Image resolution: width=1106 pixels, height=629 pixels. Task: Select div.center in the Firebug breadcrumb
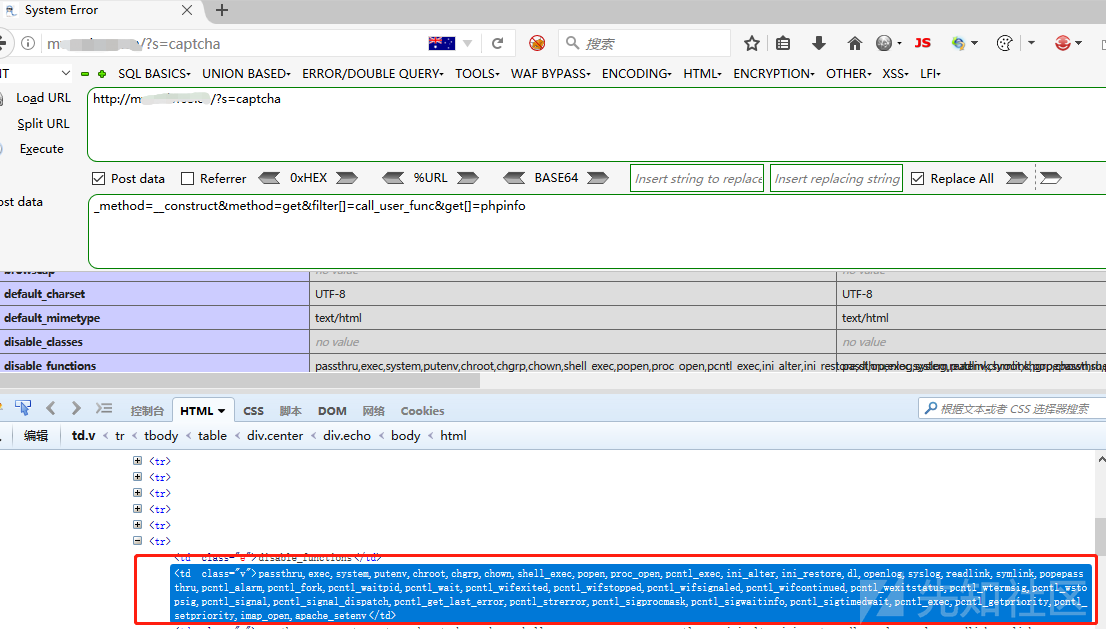pyautogui.click(x=275, y=436)
